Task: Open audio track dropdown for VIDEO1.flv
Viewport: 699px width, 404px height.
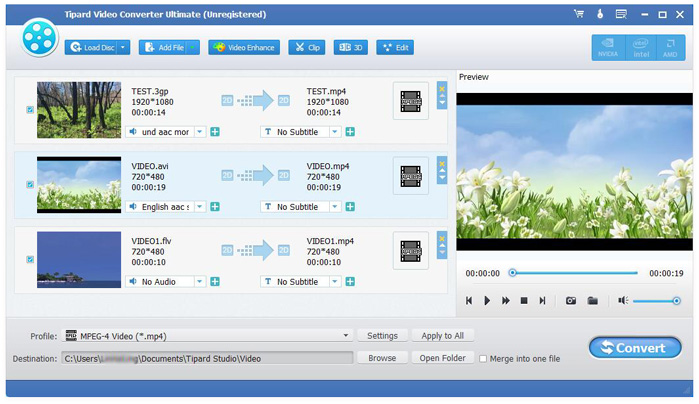Action: 200,281
